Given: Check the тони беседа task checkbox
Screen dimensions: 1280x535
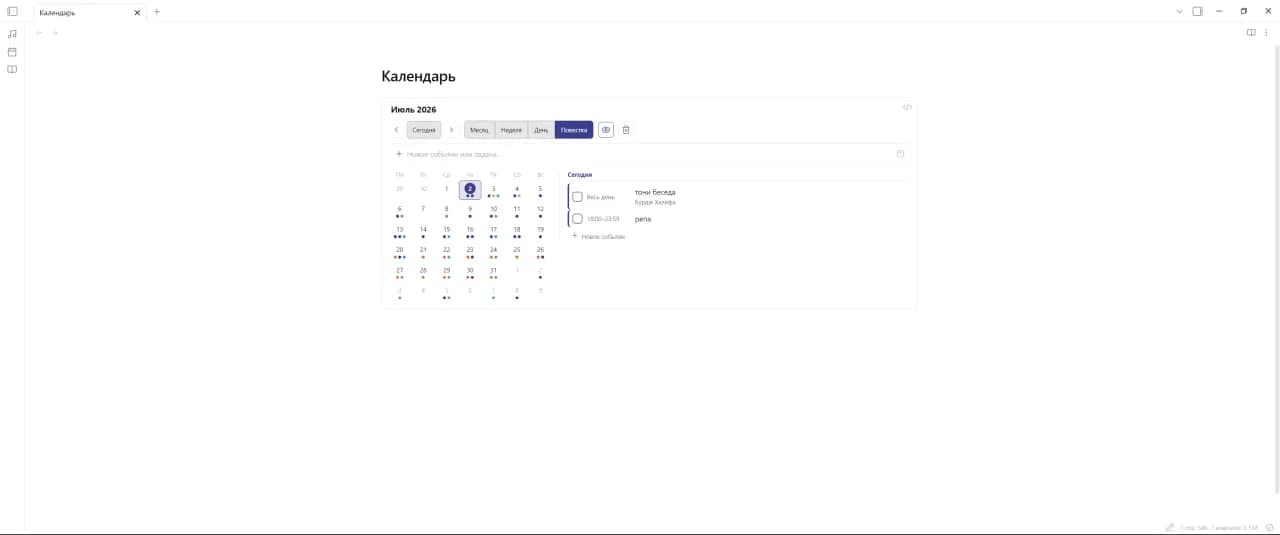Looking at the screenshot, I should pos(577,197).
